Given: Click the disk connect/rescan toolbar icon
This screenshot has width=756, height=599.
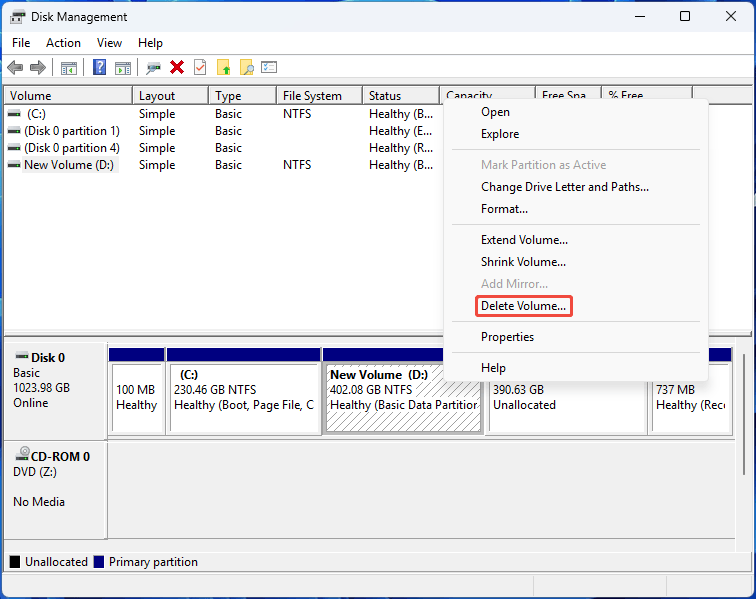Looking at the screenshot, I should click(153, 68).
